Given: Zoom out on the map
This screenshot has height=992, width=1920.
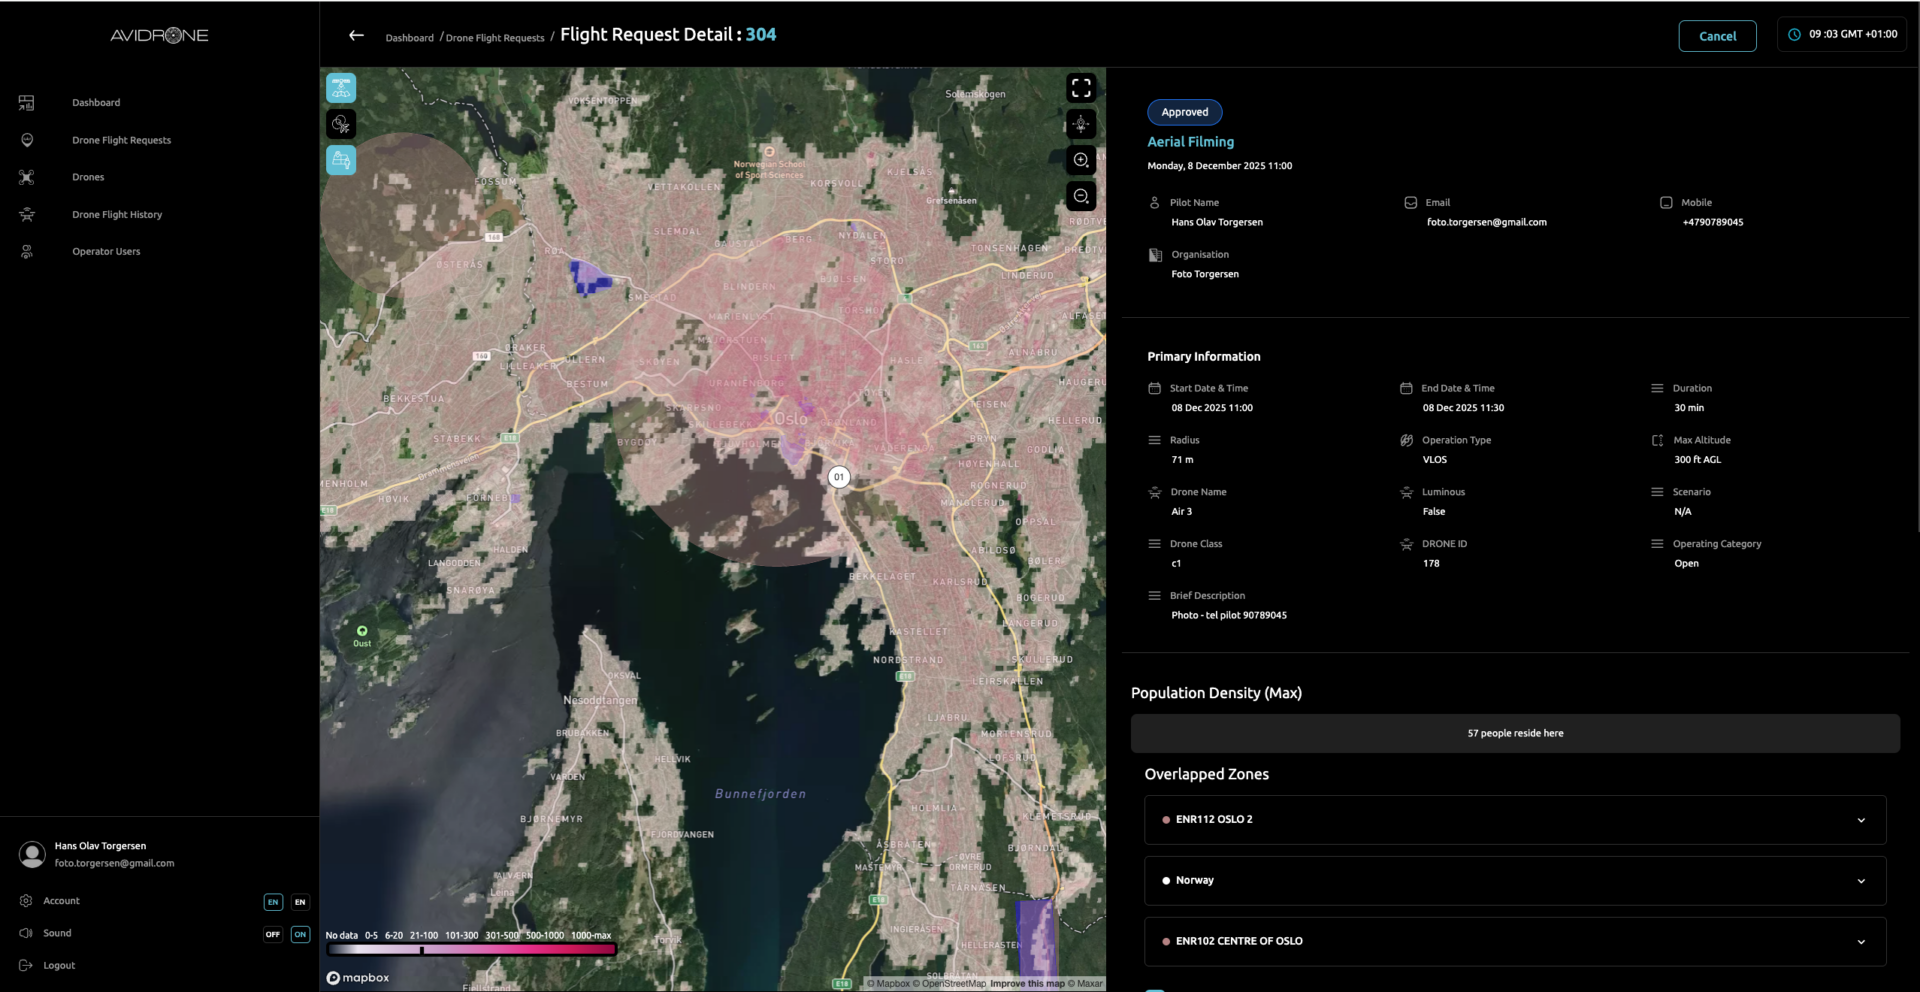Looking at the screenshot, I should coord(1081,196).
